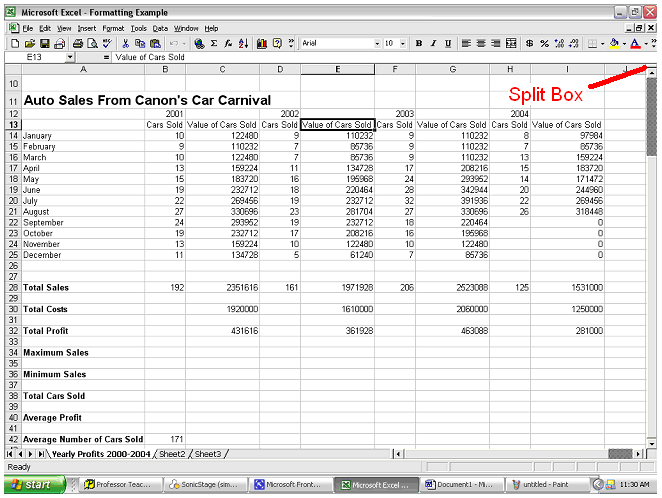Click the Windows Start button
The width and height of the screenshot is (662, 498).
[33, 484]
